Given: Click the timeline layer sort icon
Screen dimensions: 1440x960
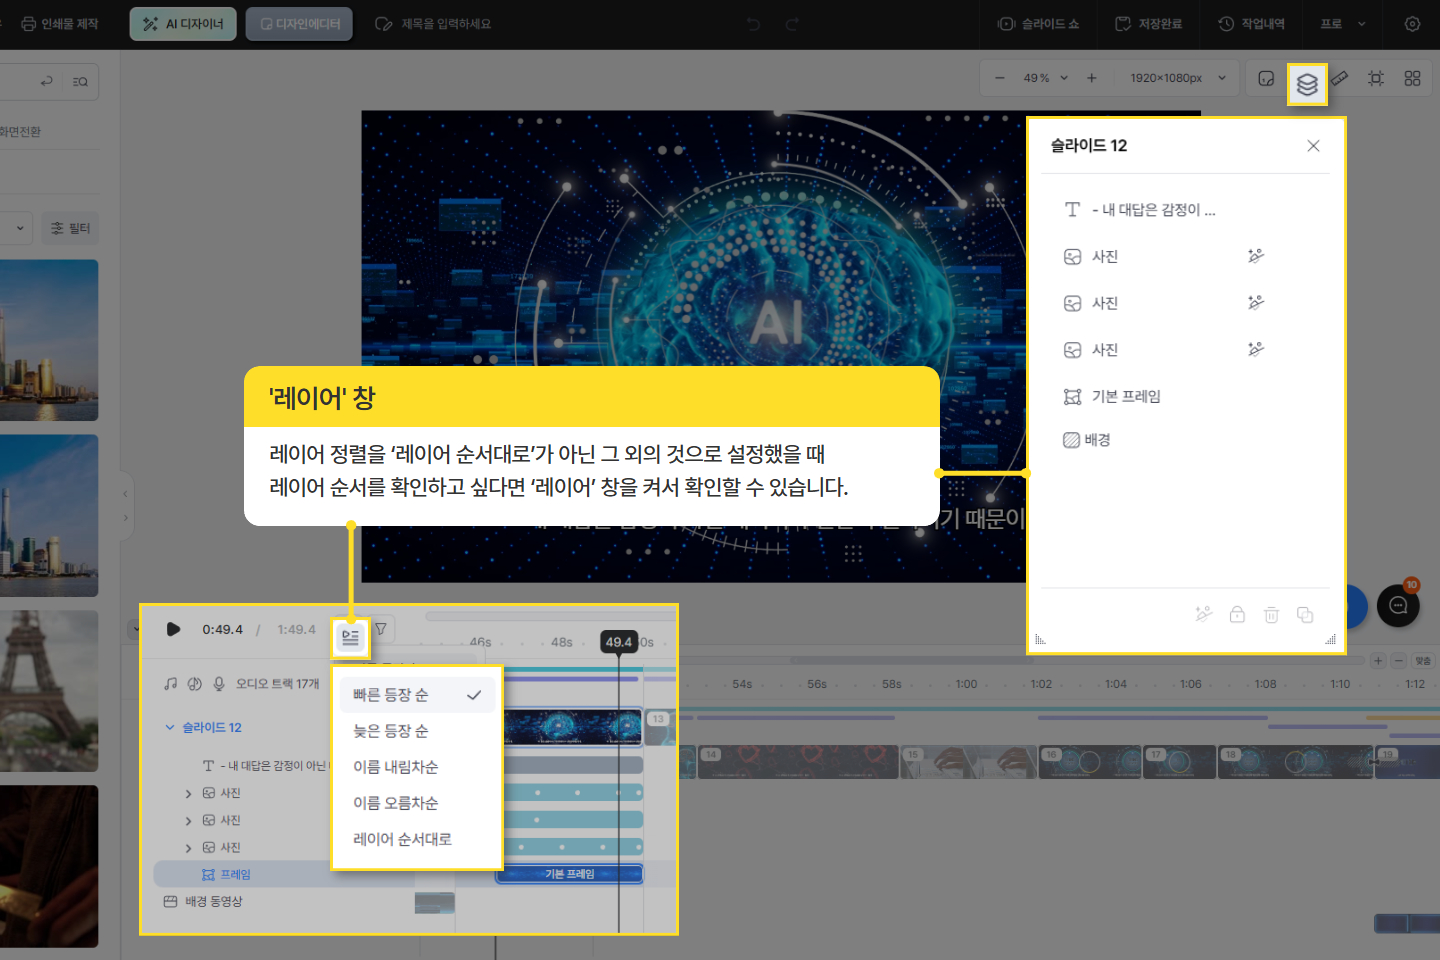Looking at the screenshot, I should click(350, 637).
